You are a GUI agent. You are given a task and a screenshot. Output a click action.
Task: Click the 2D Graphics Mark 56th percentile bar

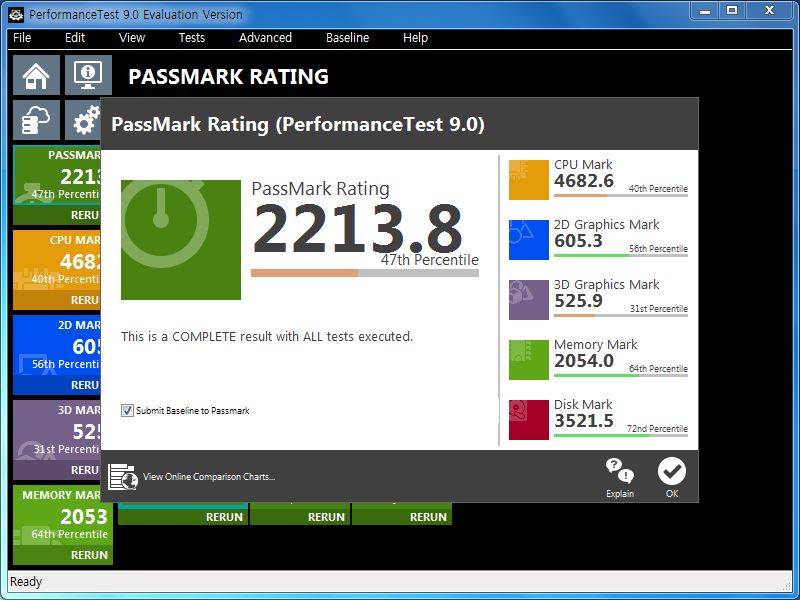click(621, 255)
